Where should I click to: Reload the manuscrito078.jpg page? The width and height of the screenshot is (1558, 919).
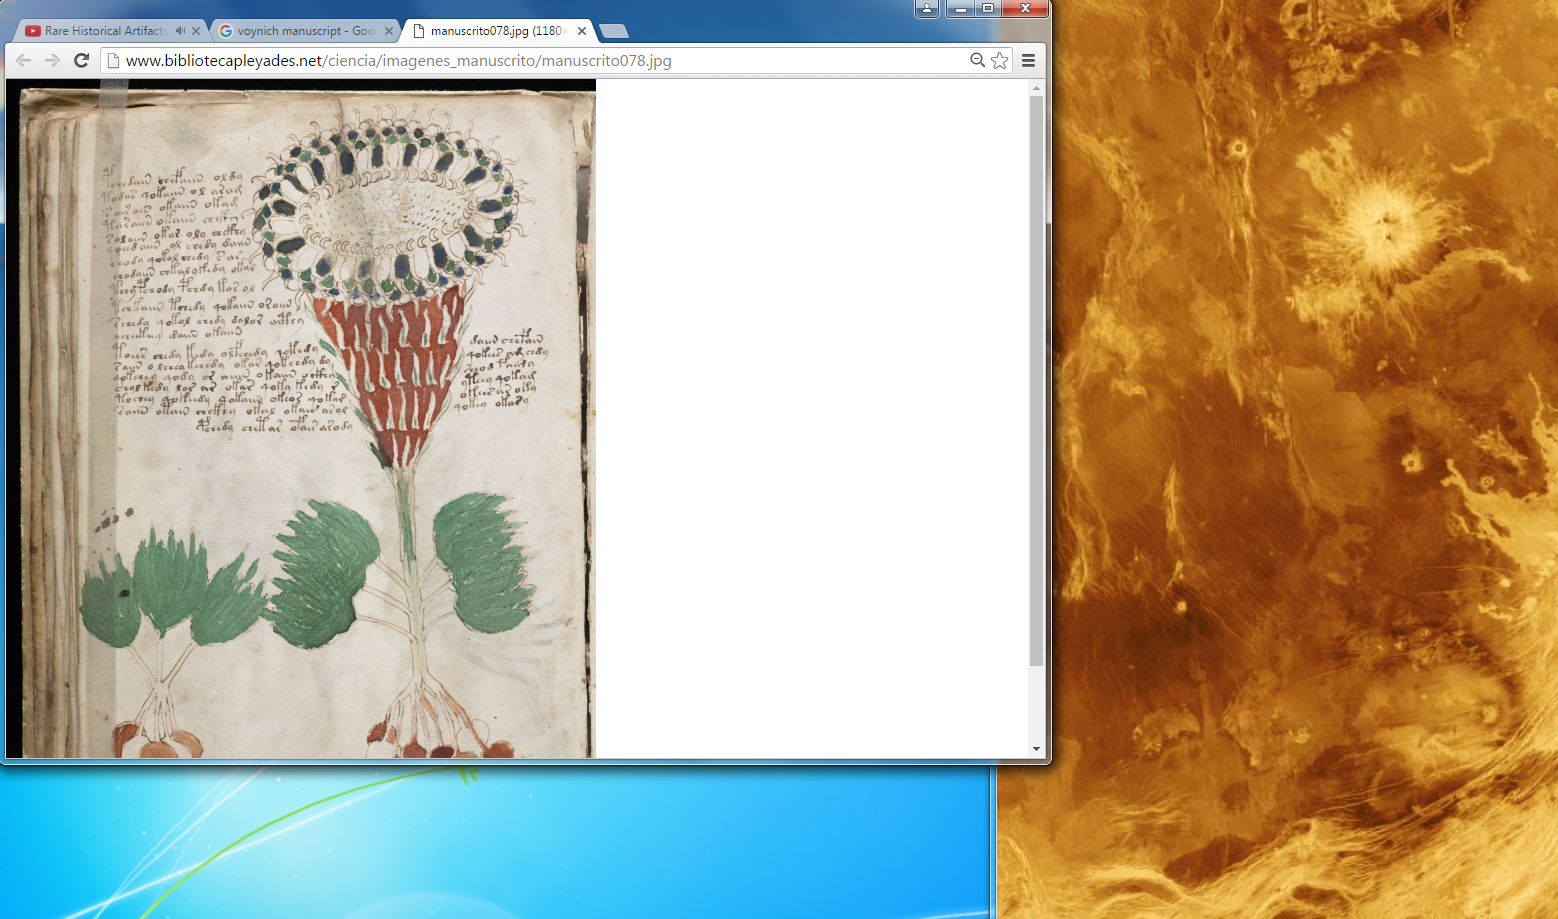82,60
